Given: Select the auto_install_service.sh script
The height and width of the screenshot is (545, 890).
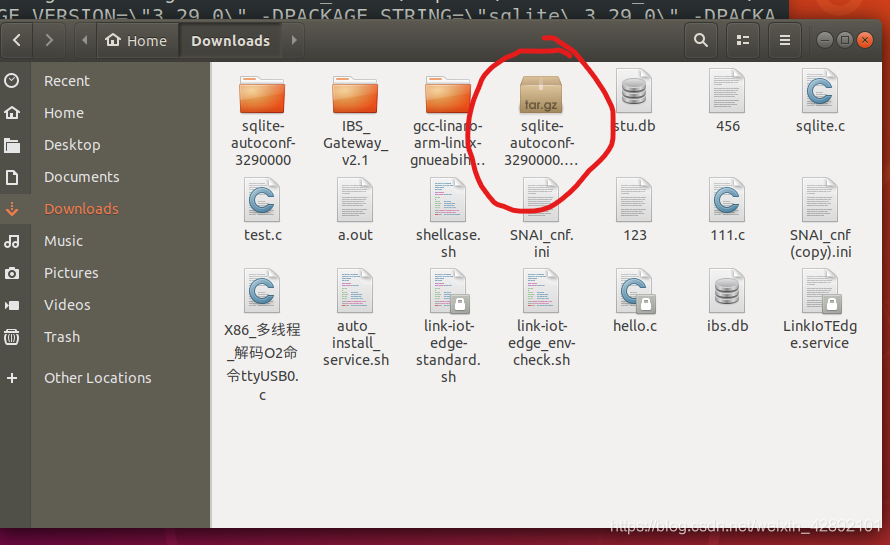Looking at the screenshot, I should click(355, 318).
